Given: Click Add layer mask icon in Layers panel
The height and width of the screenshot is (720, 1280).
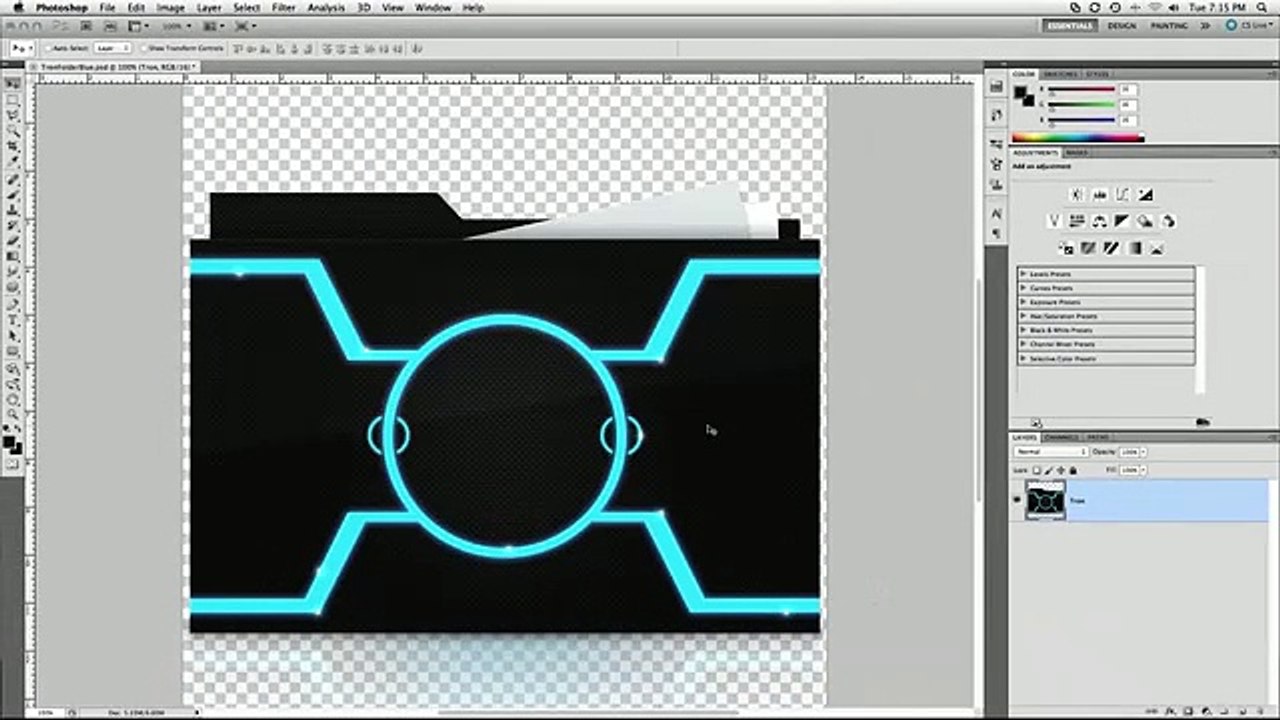Looking at the screenshot, I should (1188, 711).
